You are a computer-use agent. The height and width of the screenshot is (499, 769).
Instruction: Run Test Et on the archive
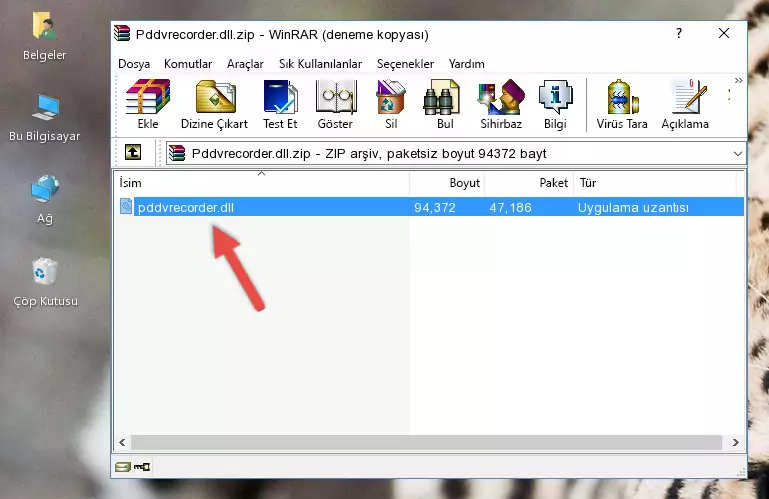[280, 104]
